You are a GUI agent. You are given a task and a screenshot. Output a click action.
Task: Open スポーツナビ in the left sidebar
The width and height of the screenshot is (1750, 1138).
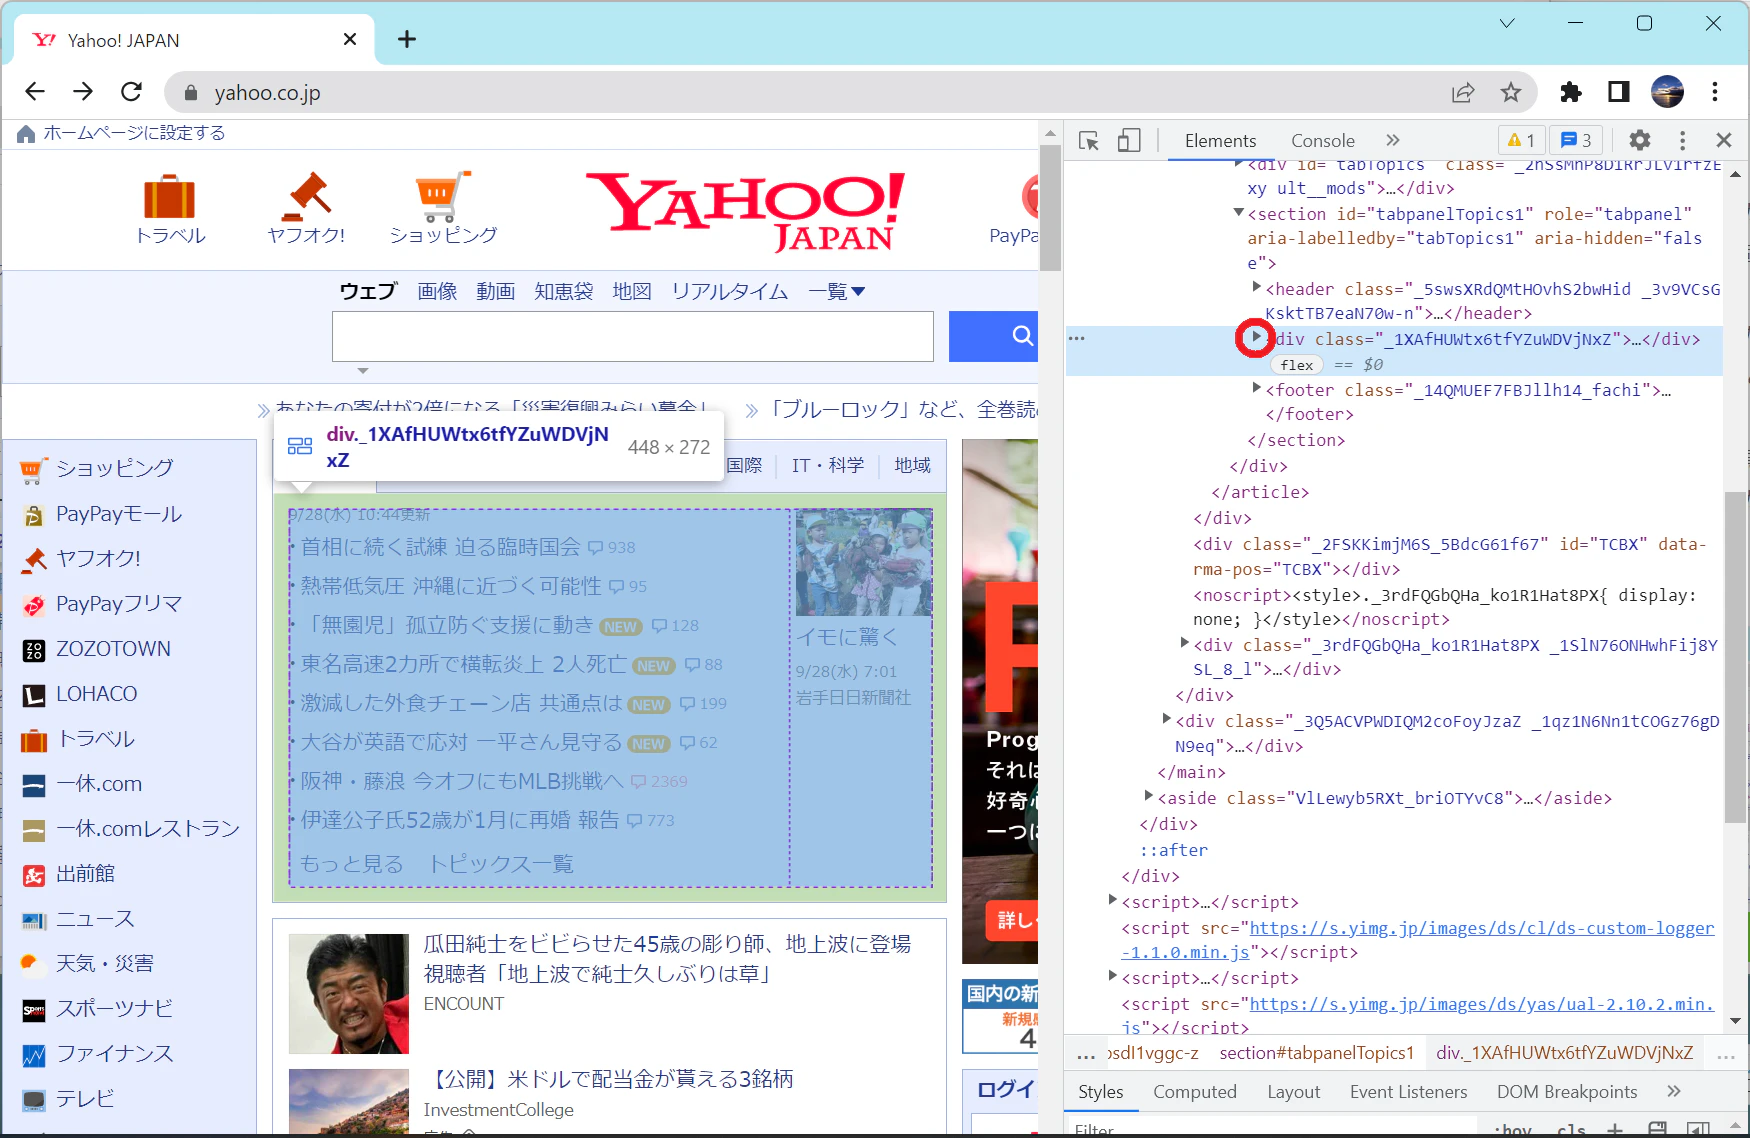tap(114, 1009)
